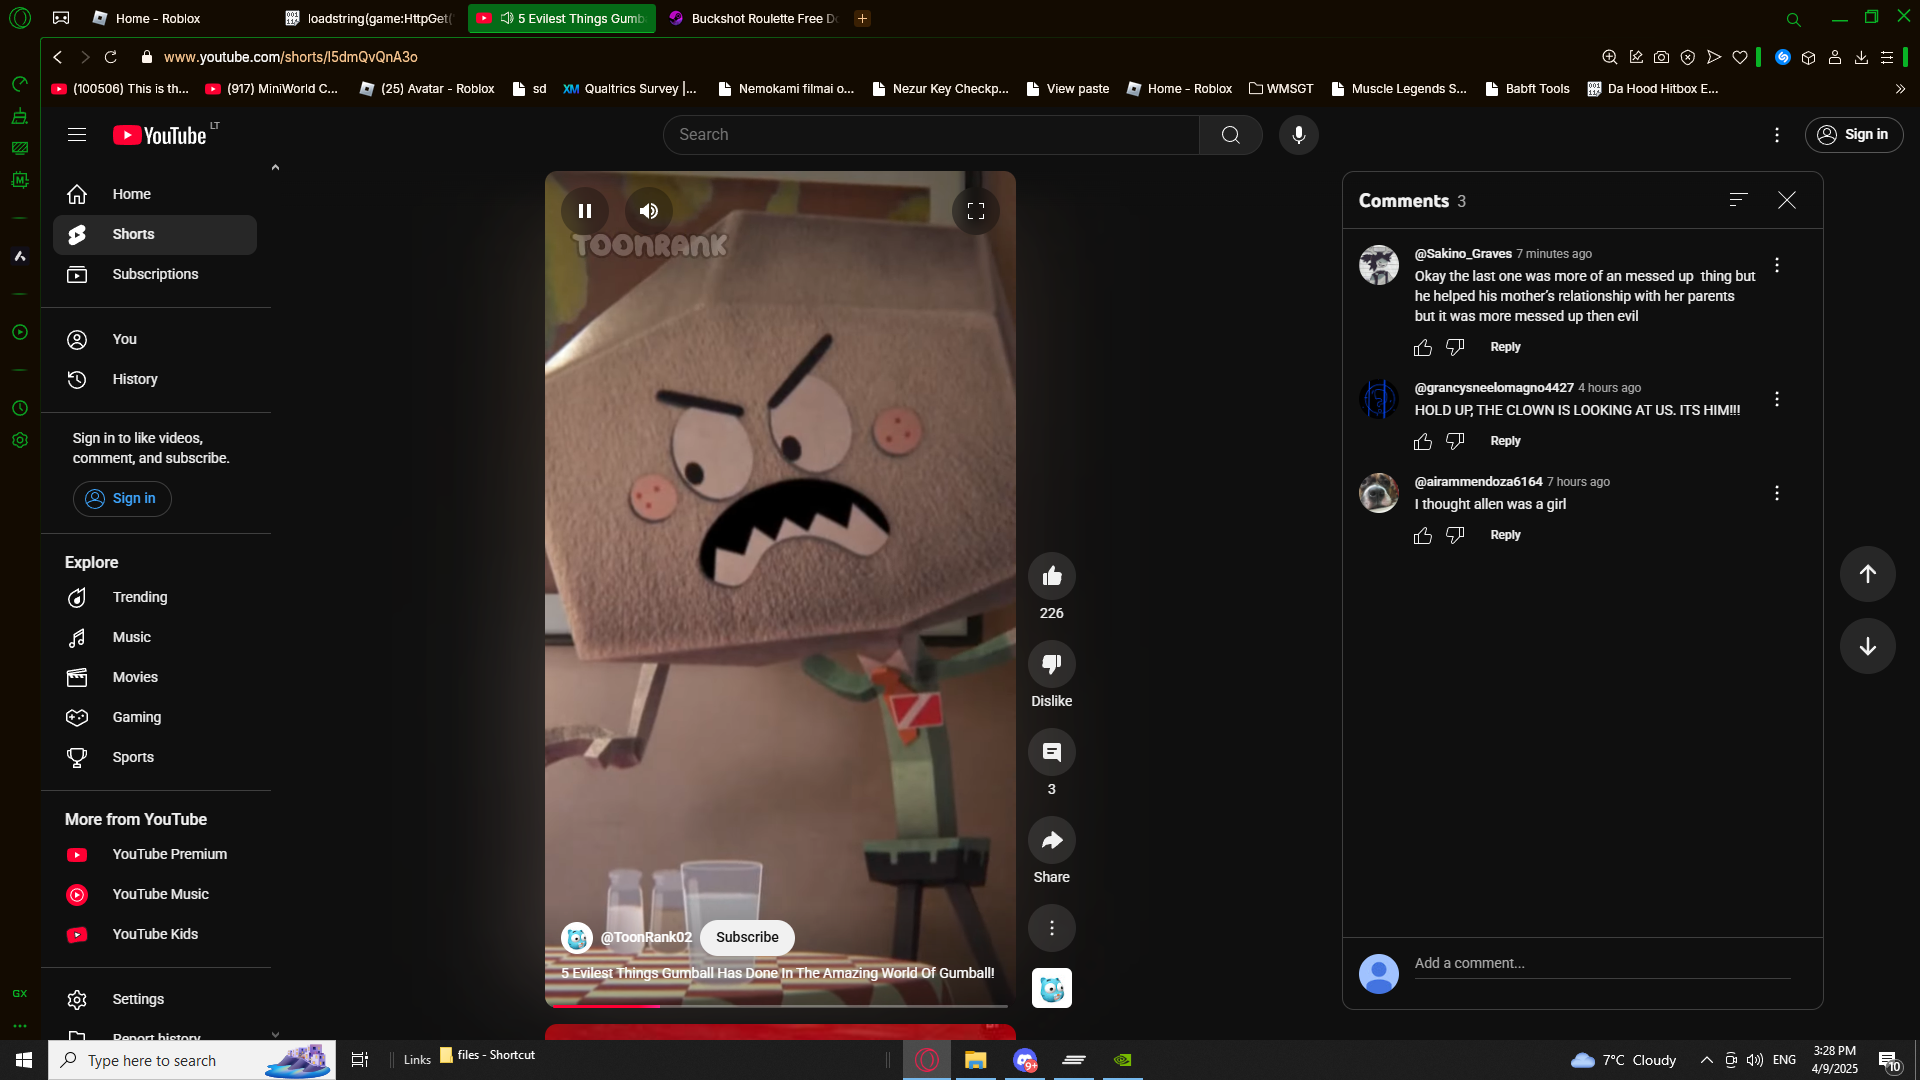Open File Explorer from taskbar
The image size is (1920, 1080).
pos(975,1060)
